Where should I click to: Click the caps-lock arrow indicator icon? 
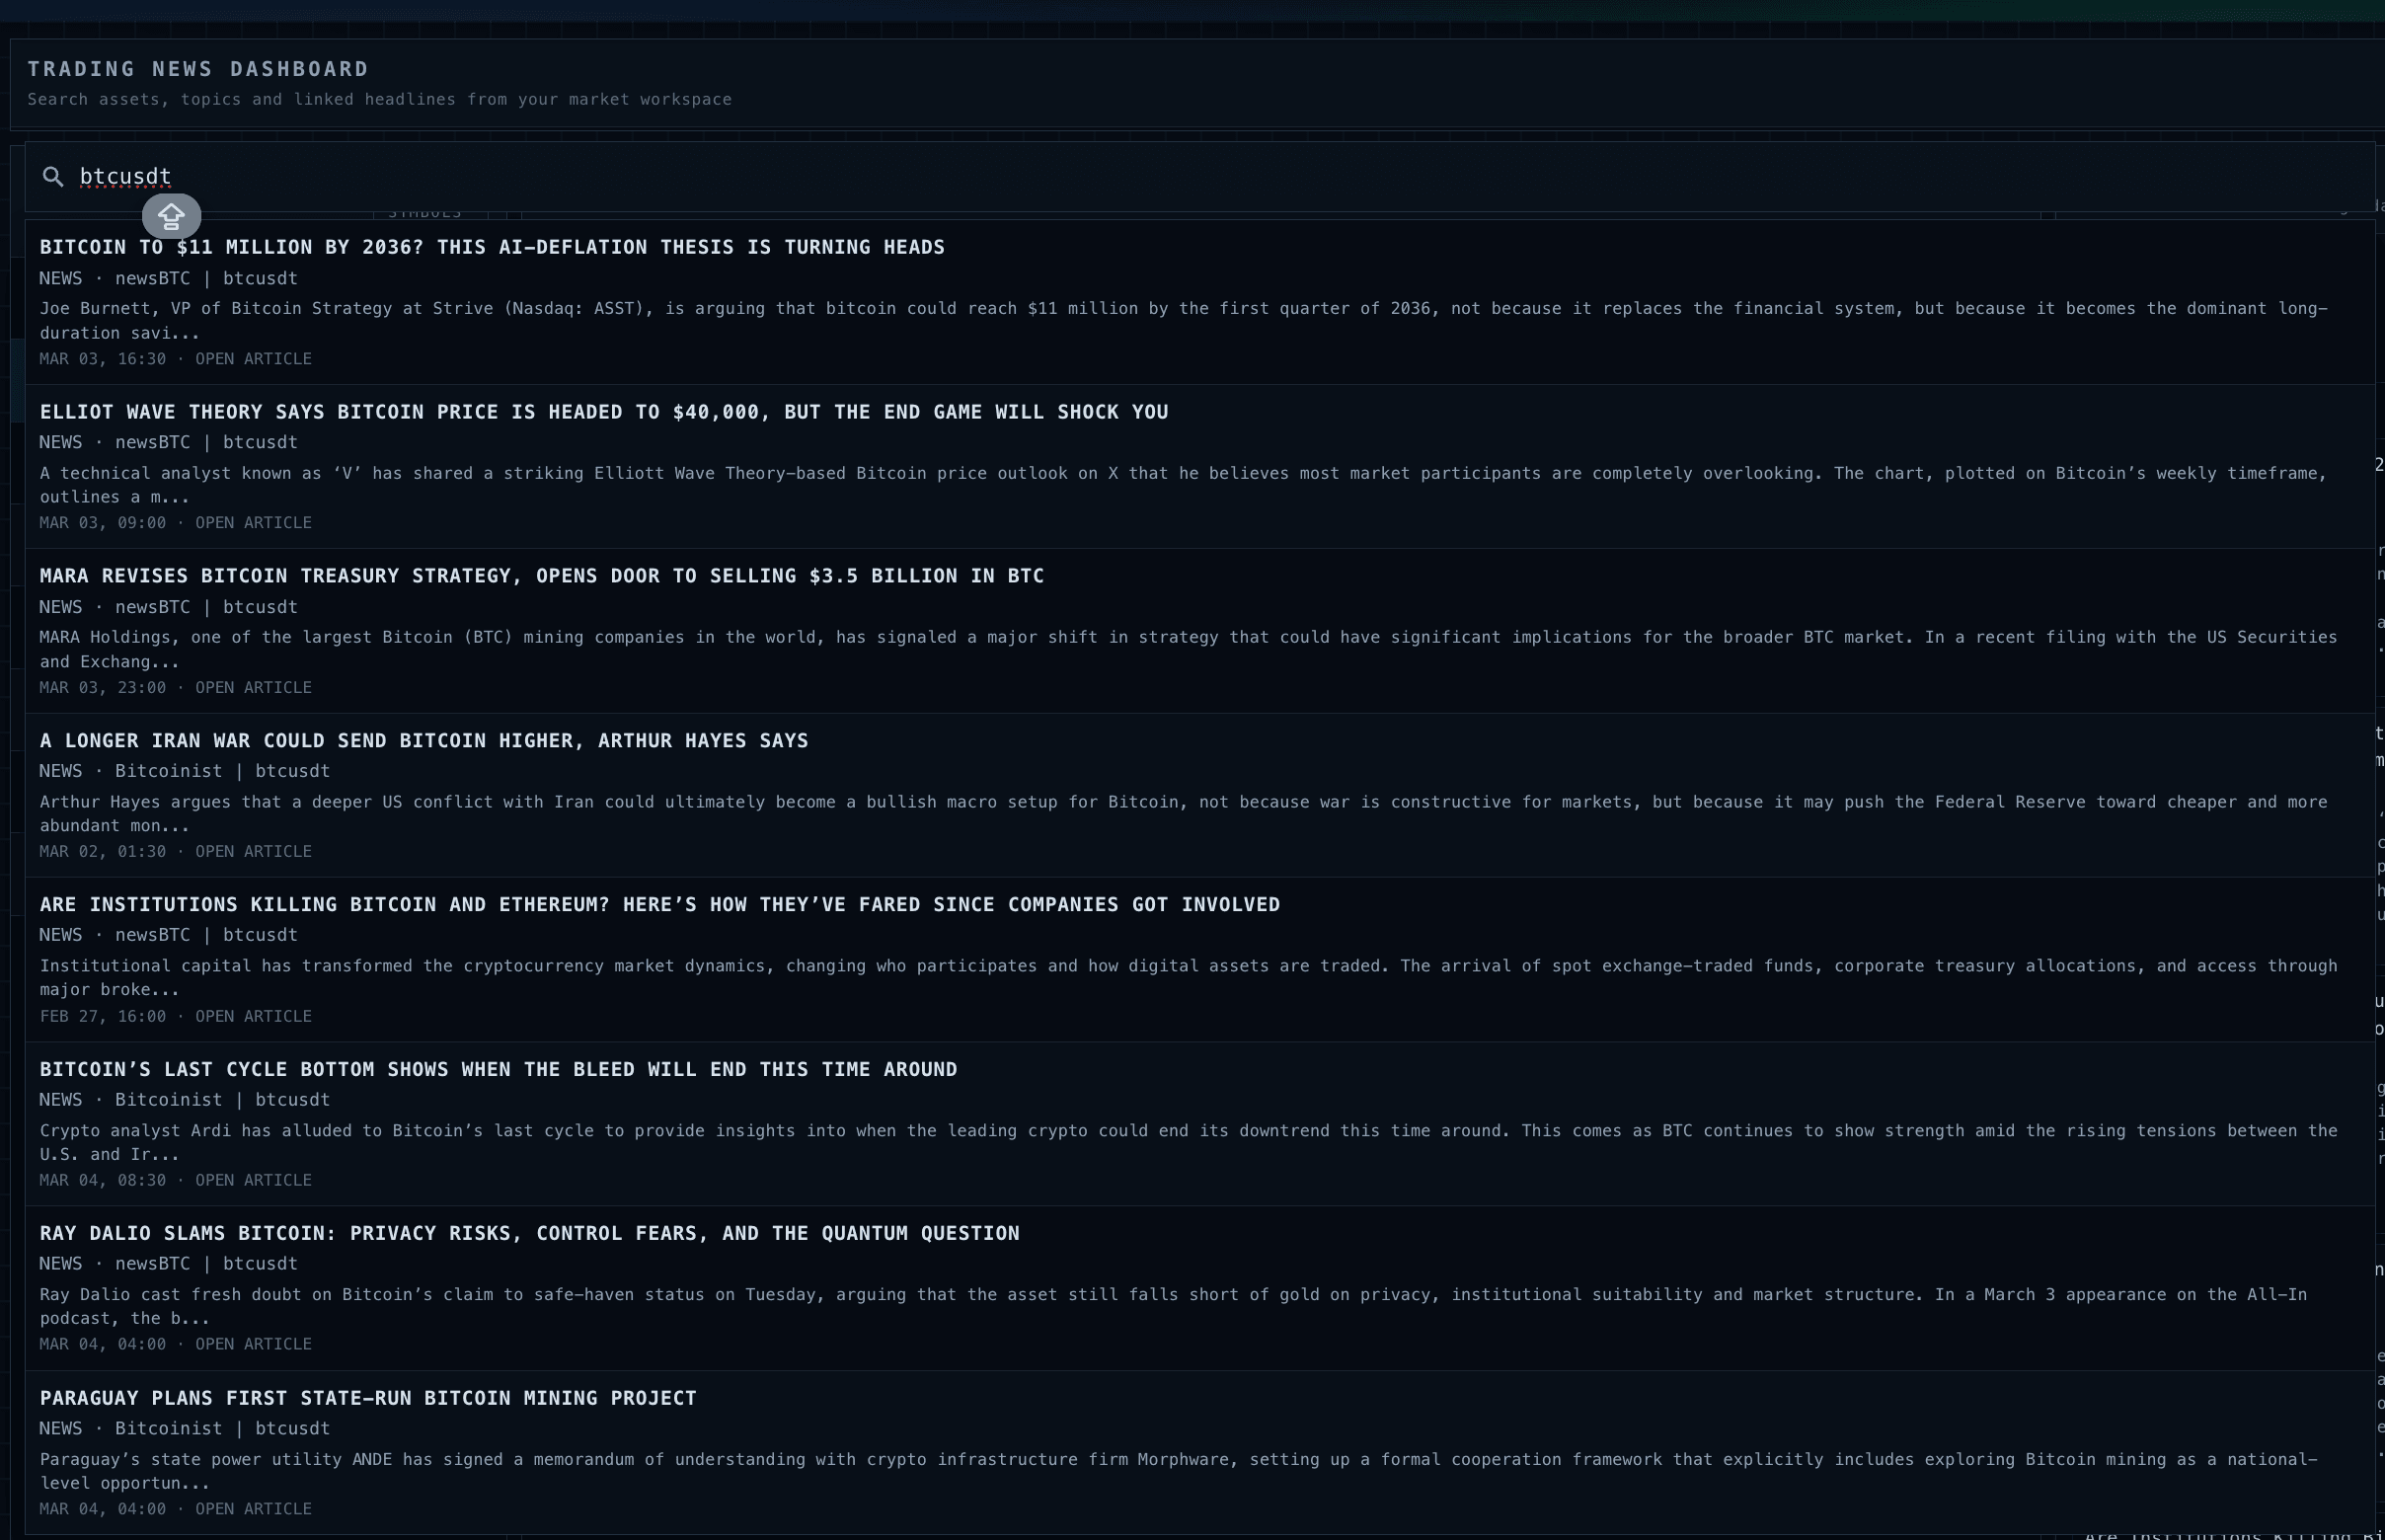point(171,215)
